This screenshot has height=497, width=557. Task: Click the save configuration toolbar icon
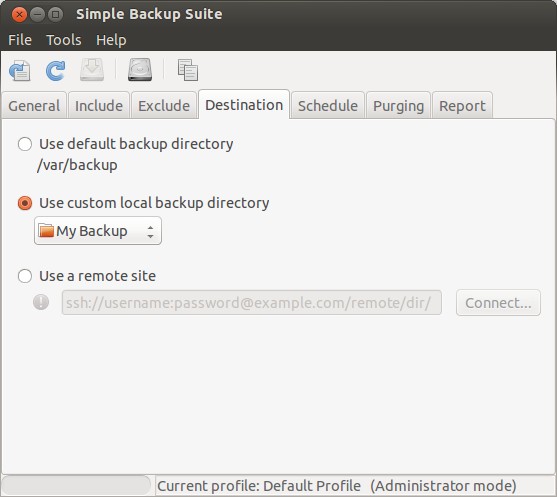pos(20,70)
